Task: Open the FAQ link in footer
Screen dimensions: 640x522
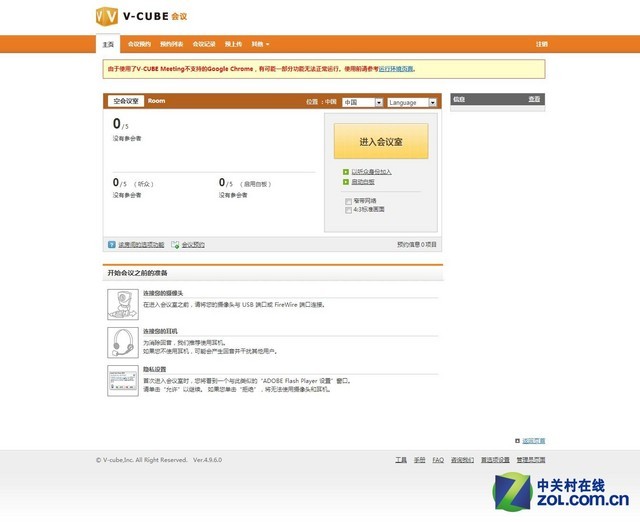Action: click(438, 460)
